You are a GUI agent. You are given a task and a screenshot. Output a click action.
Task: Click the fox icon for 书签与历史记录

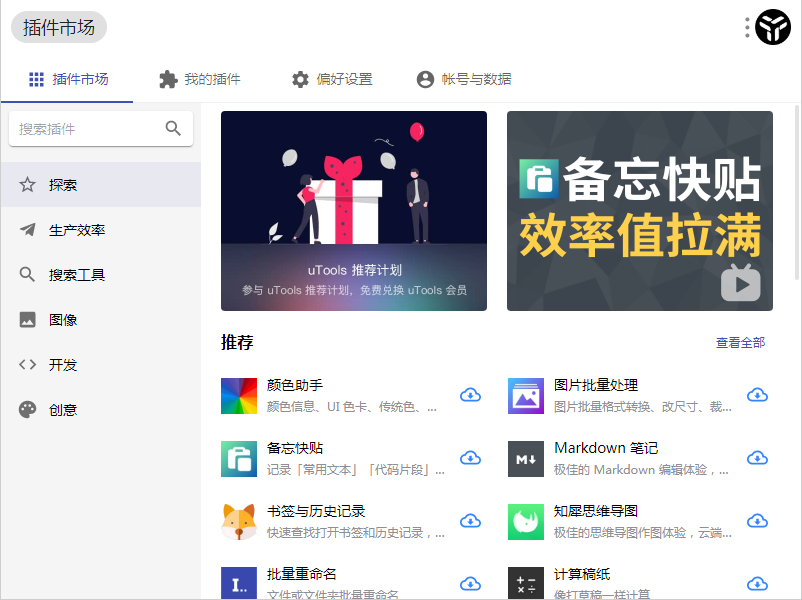point(239,522)
